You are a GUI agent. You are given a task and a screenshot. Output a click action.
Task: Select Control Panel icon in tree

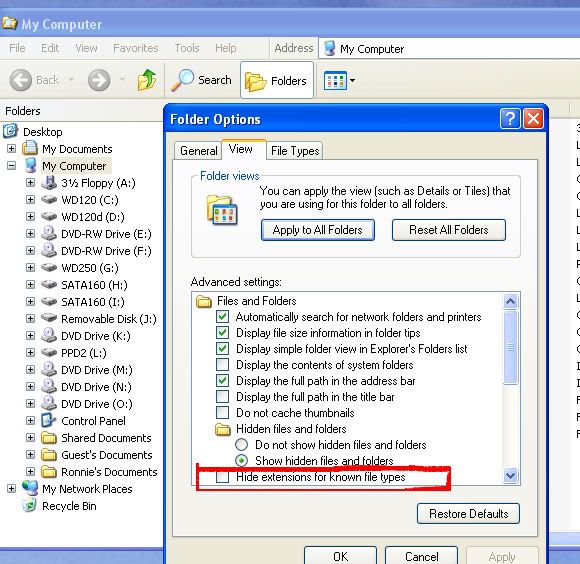48,420
